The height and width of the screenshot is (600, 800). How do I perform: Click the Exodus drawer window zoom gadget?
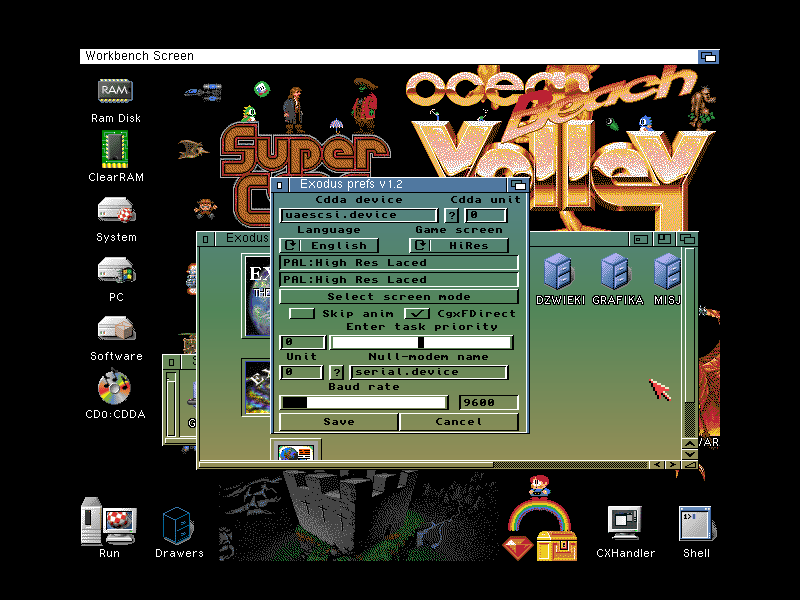[x=664, y=239]
